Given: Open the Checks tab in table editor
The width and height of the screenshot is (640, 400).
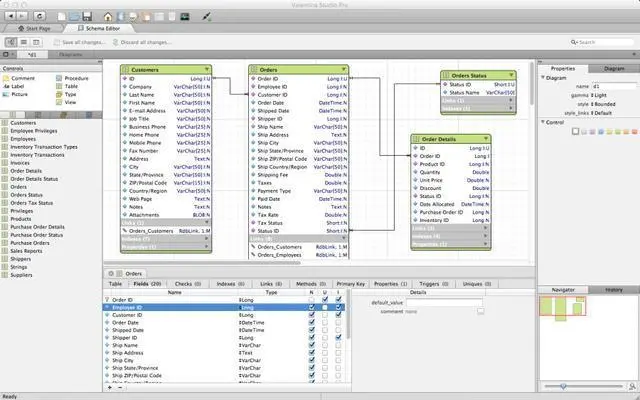Looking at the screenshot, I should point(188,284).
